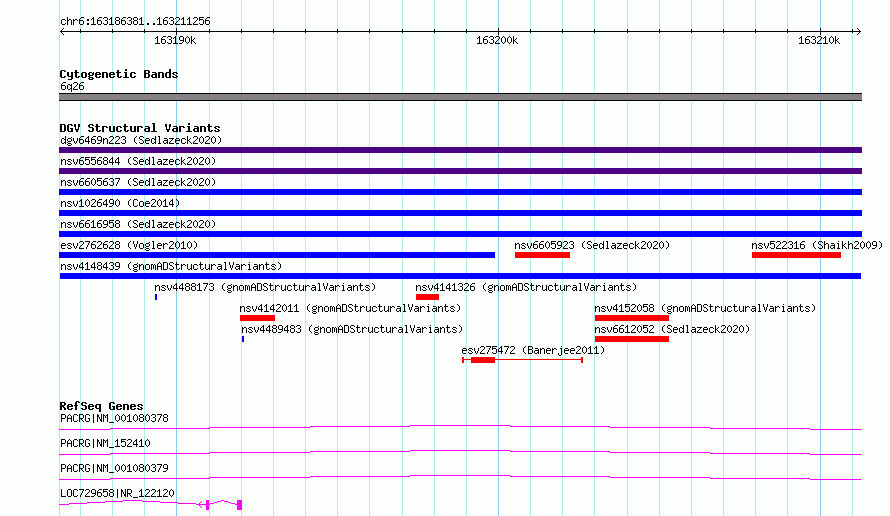The width and height of the screenshot is (890, 516).
Task: Click the nsv4489483 (gnomADStructuralVariants) label
Action: coord(352,329)
